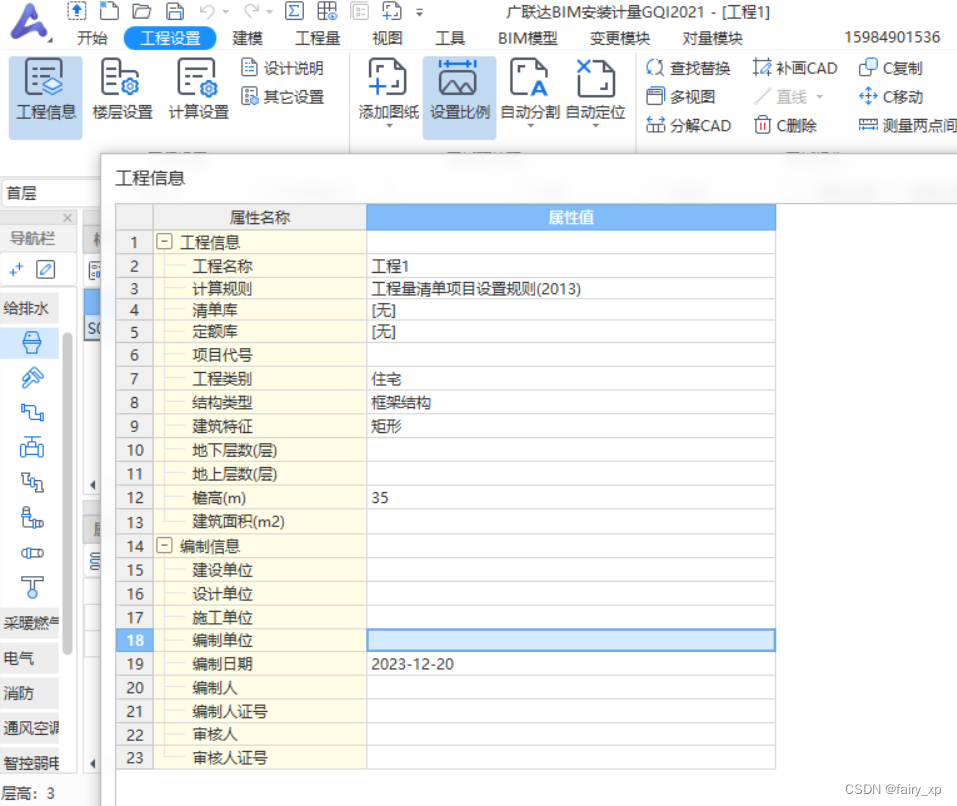
Task: Click the table view icon in quick access bar
Action: pyautogui.click(x=327, y=11)
